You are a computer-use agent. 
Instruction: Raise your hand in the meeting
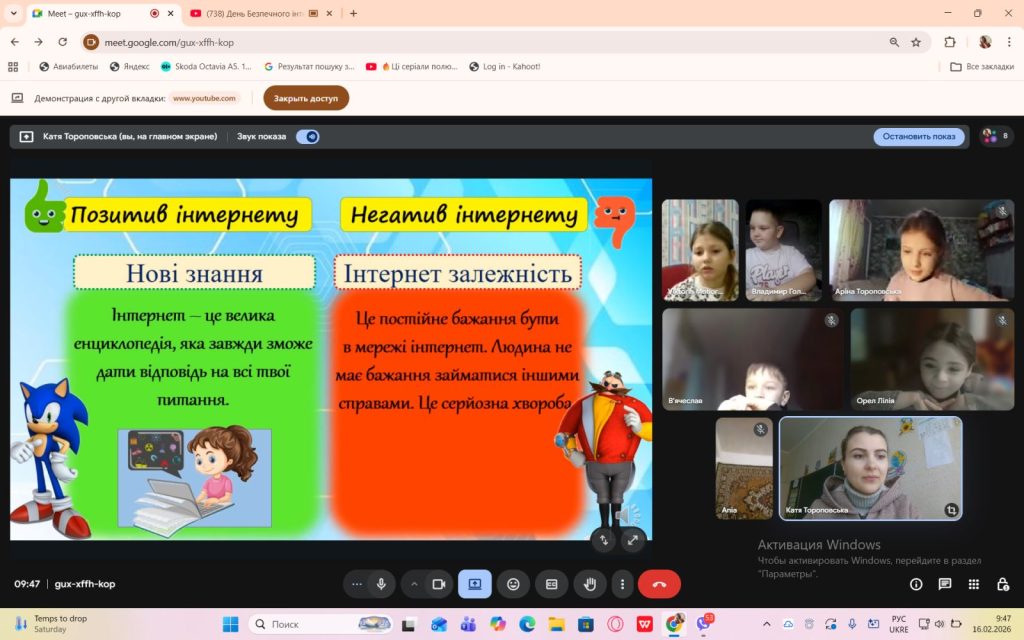[589, 584]
